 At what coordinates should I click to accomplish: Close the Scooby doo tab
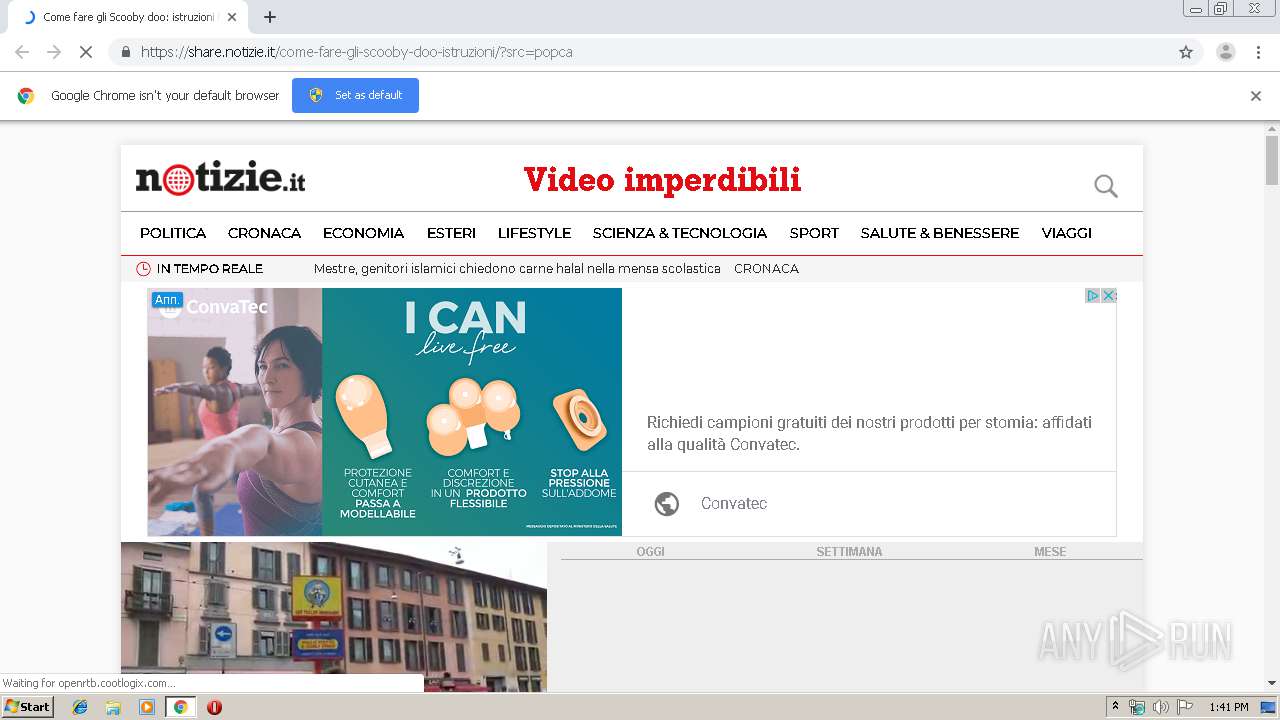point(232,17)
